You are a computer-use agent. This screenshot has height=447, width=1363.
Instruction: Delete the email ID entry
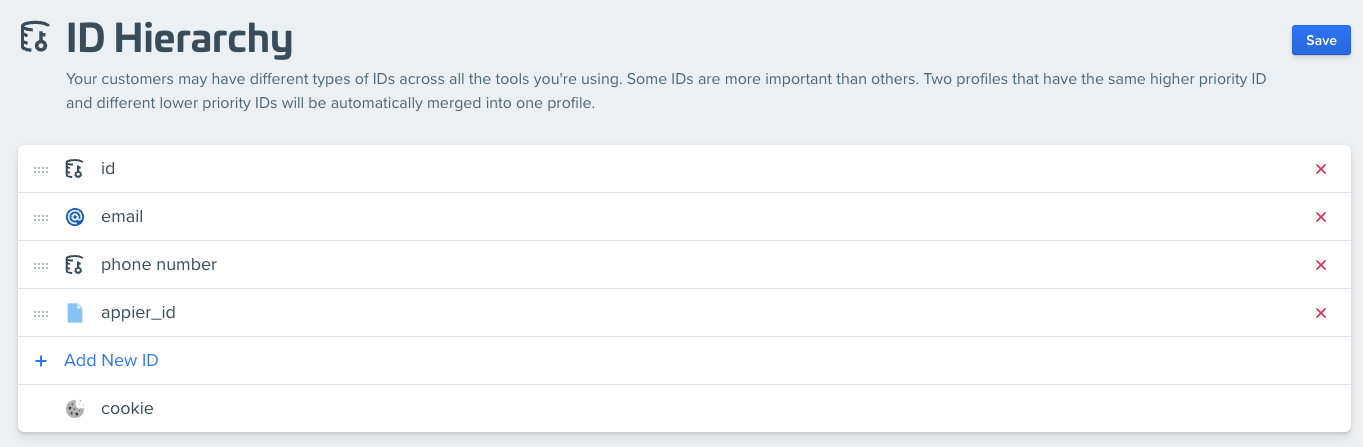(1321, 217)
